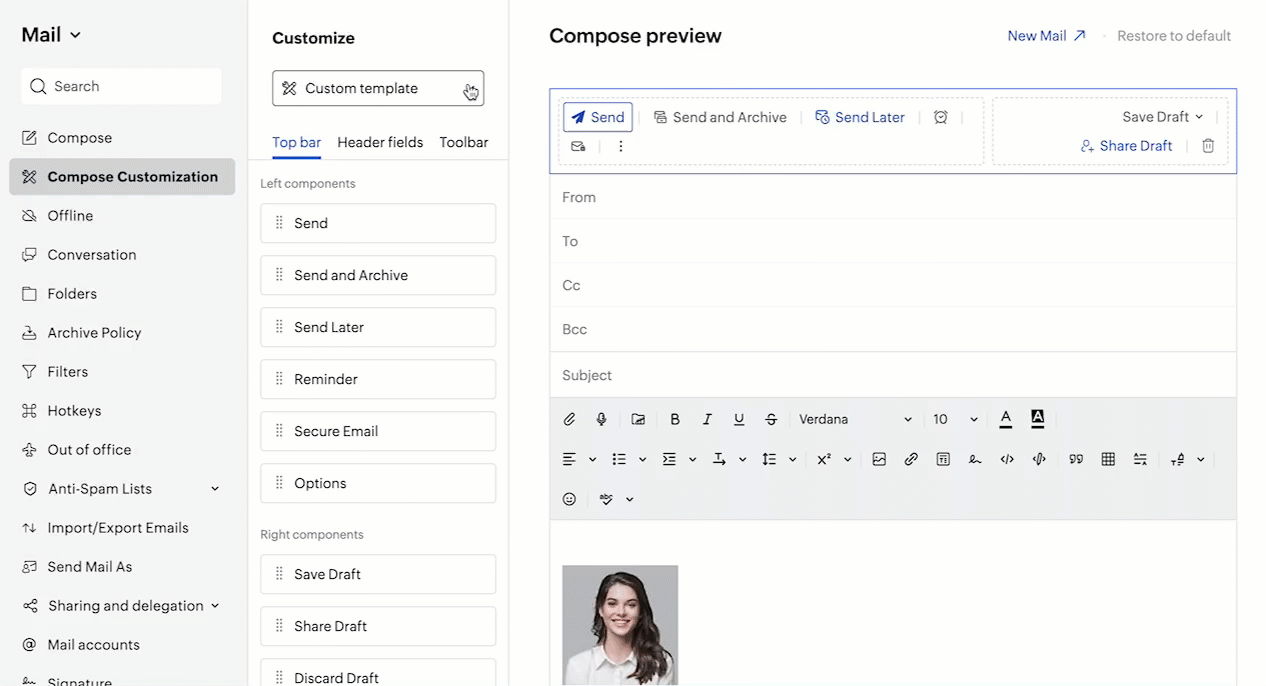This screenshot has height=686, width=1266.
Task: Toggle underline formatting
Action: coord(739,420)
